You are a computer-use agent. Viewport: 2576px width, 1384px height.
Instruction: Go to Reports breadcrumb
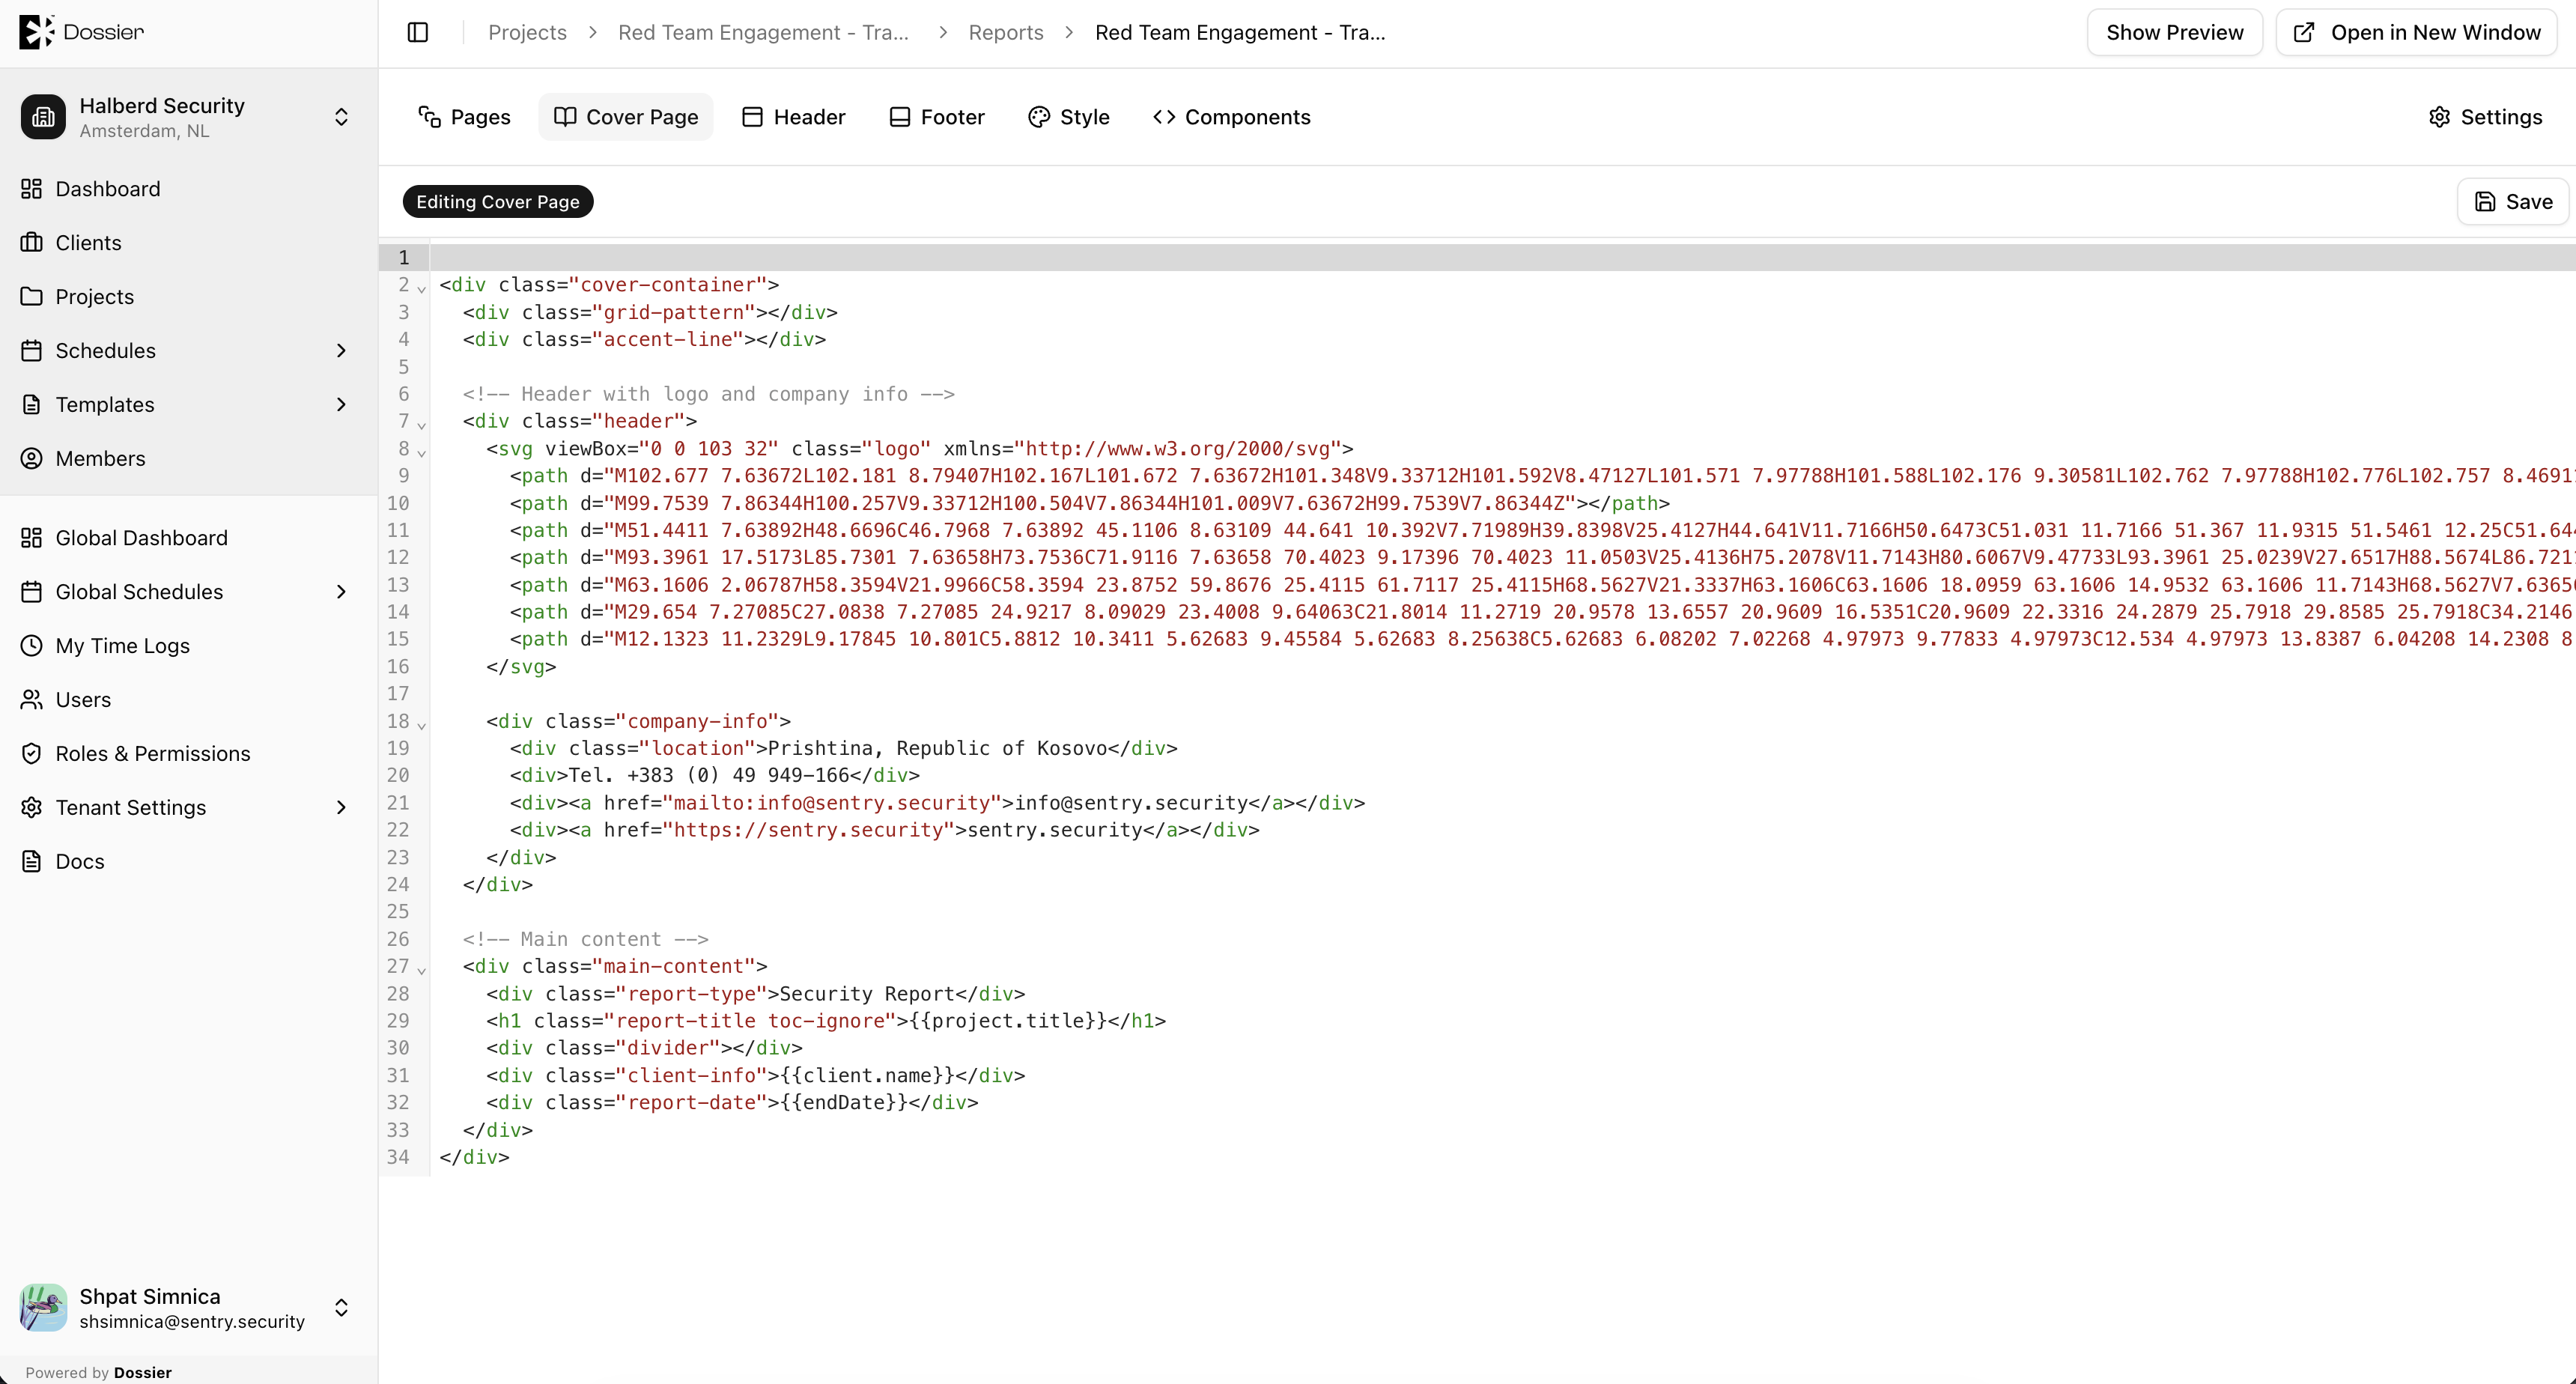[1005, 32]
